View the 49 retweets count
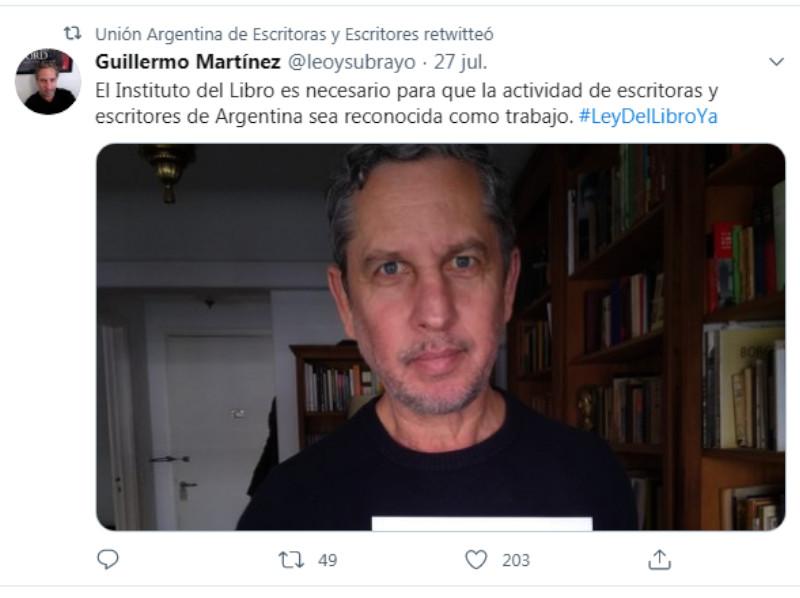This screenshot has width=800, height=598. pyautogui.click(x=328, y=560)
